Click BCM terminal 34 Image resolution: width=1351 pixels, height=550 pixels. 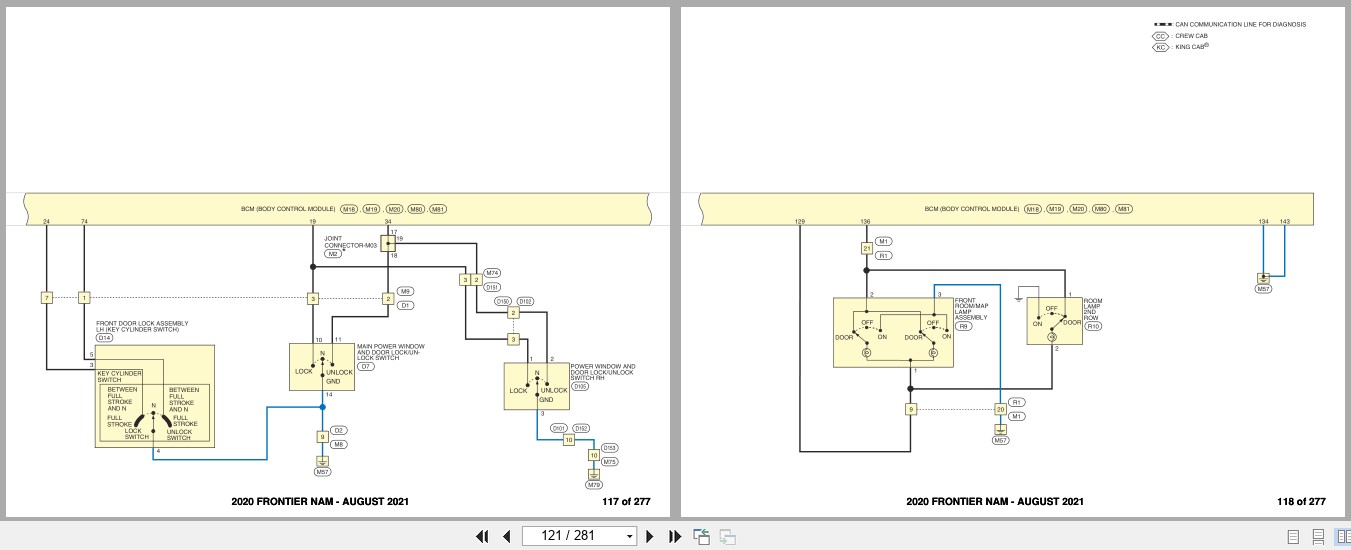point(388,220)
